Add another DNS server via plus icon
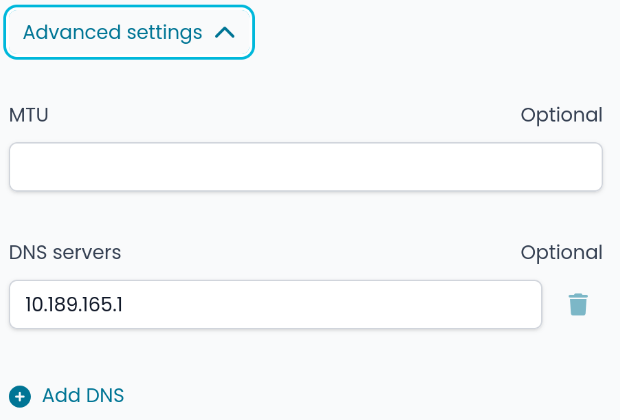The height and width of the screenshot is (420, 620). [20, 396]
